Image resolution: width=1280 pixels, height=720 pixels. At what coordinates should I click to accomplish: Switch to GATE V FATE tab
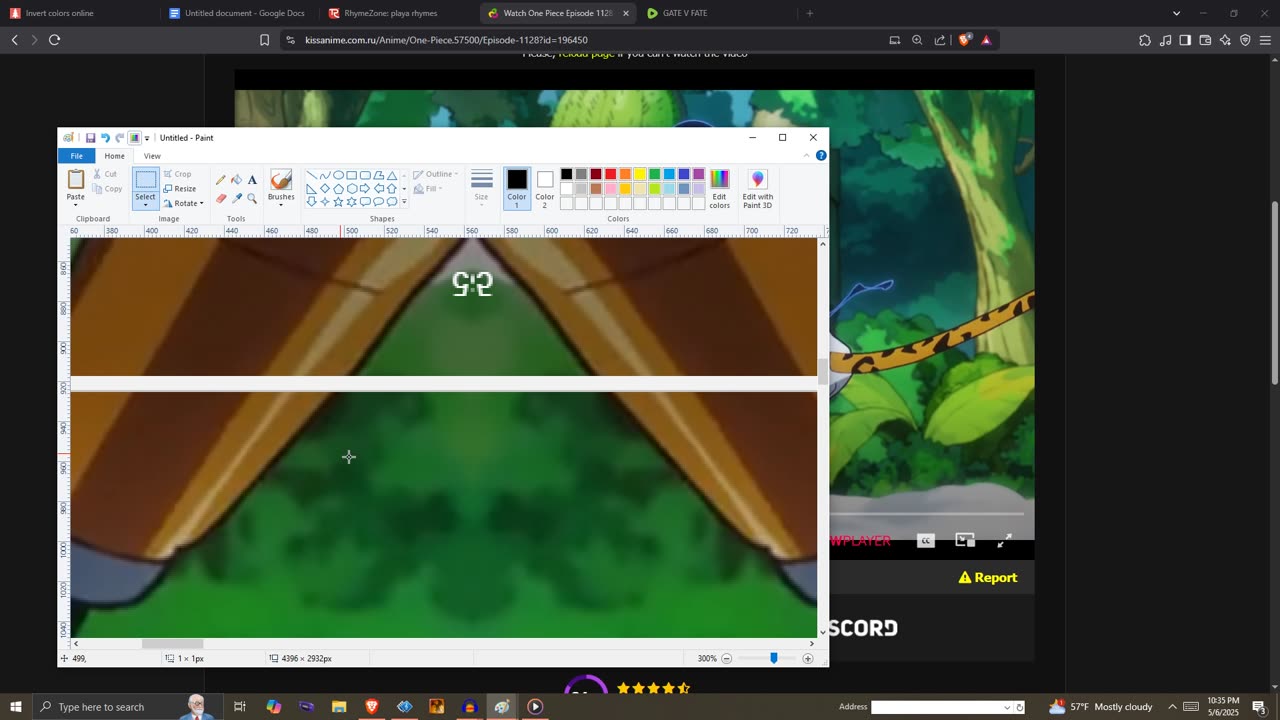pyautogui.click(x=715, y=13)
